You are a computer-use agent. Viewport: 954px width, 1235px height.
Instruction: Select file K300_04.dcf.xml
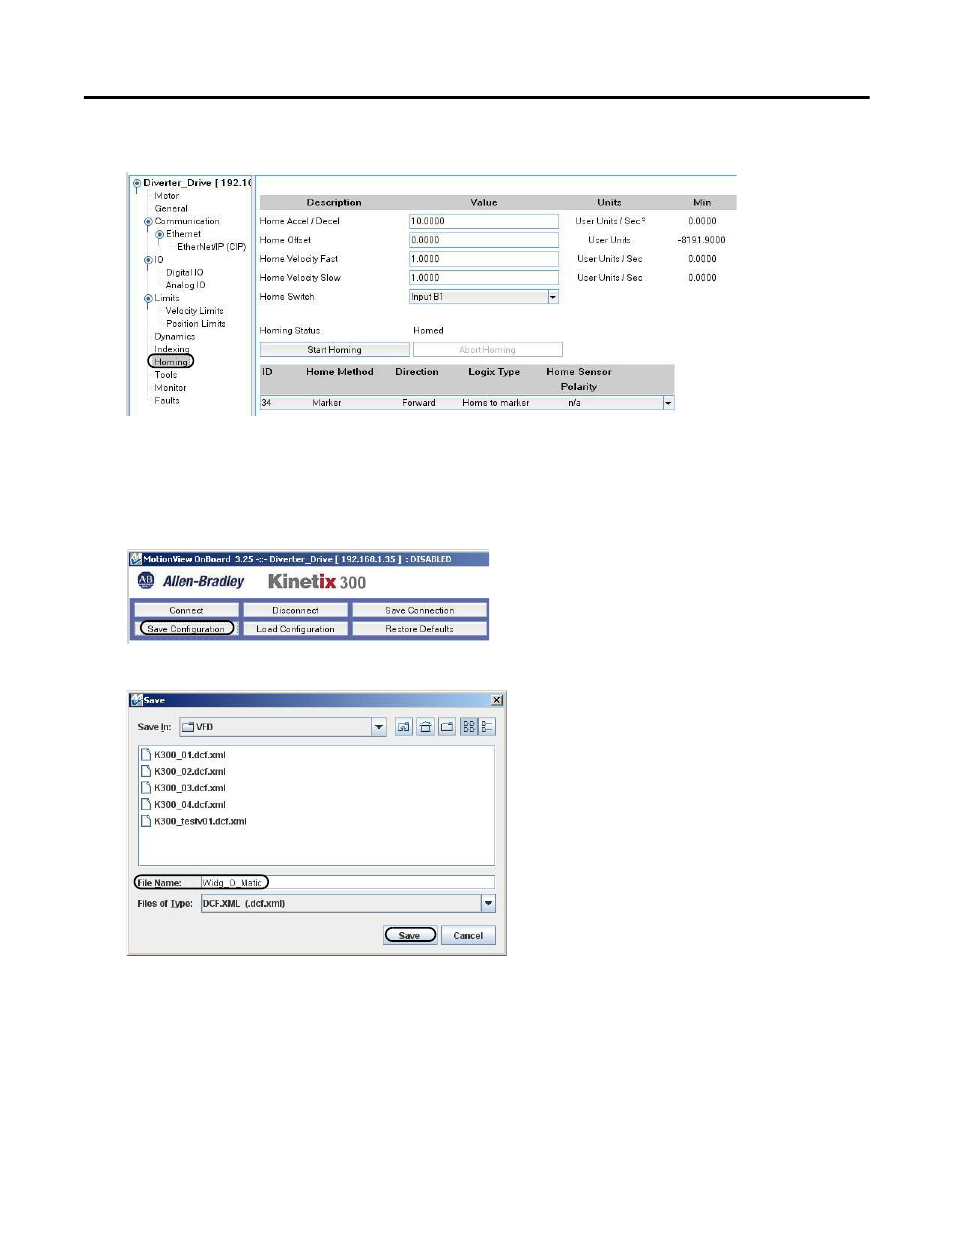point(190,805)
